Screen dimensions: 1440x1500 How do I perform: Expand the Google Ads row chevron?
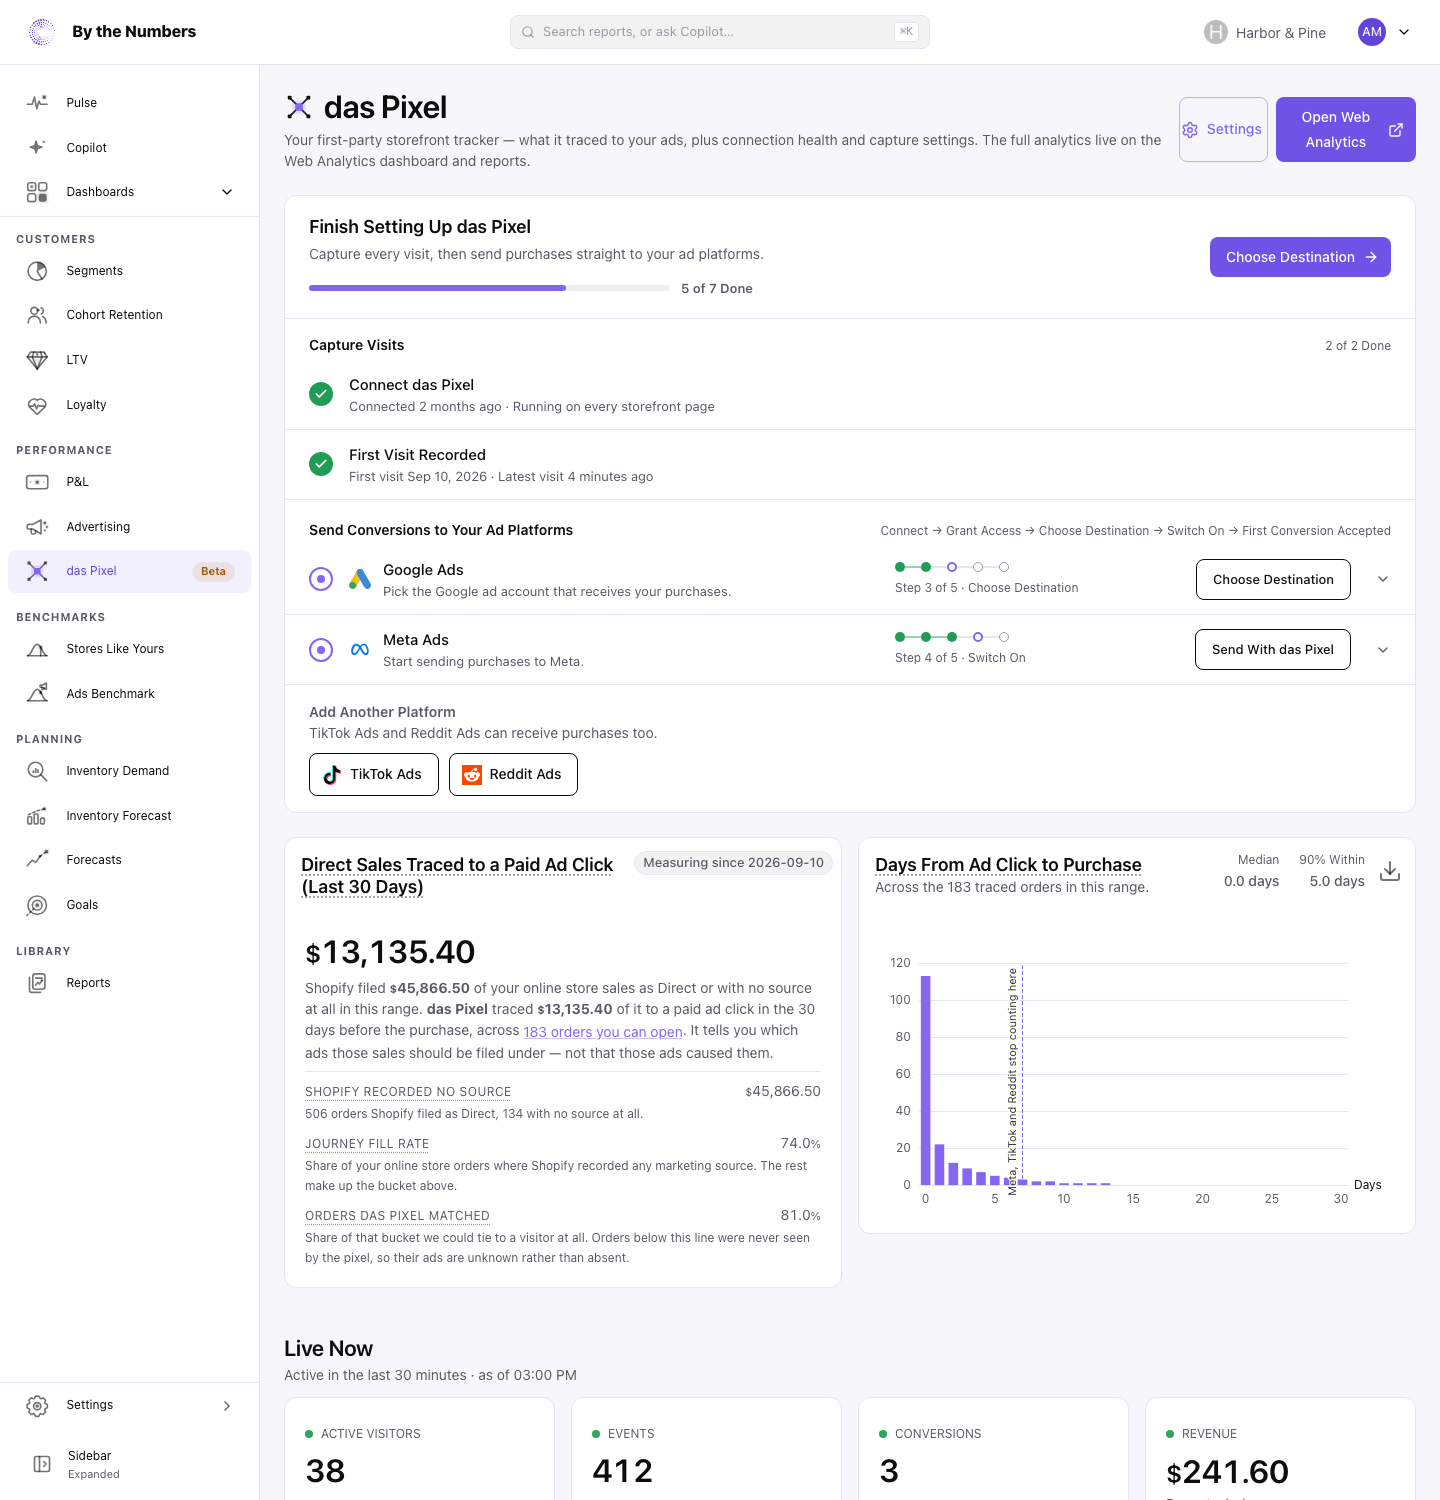(x=1383, y=579)
